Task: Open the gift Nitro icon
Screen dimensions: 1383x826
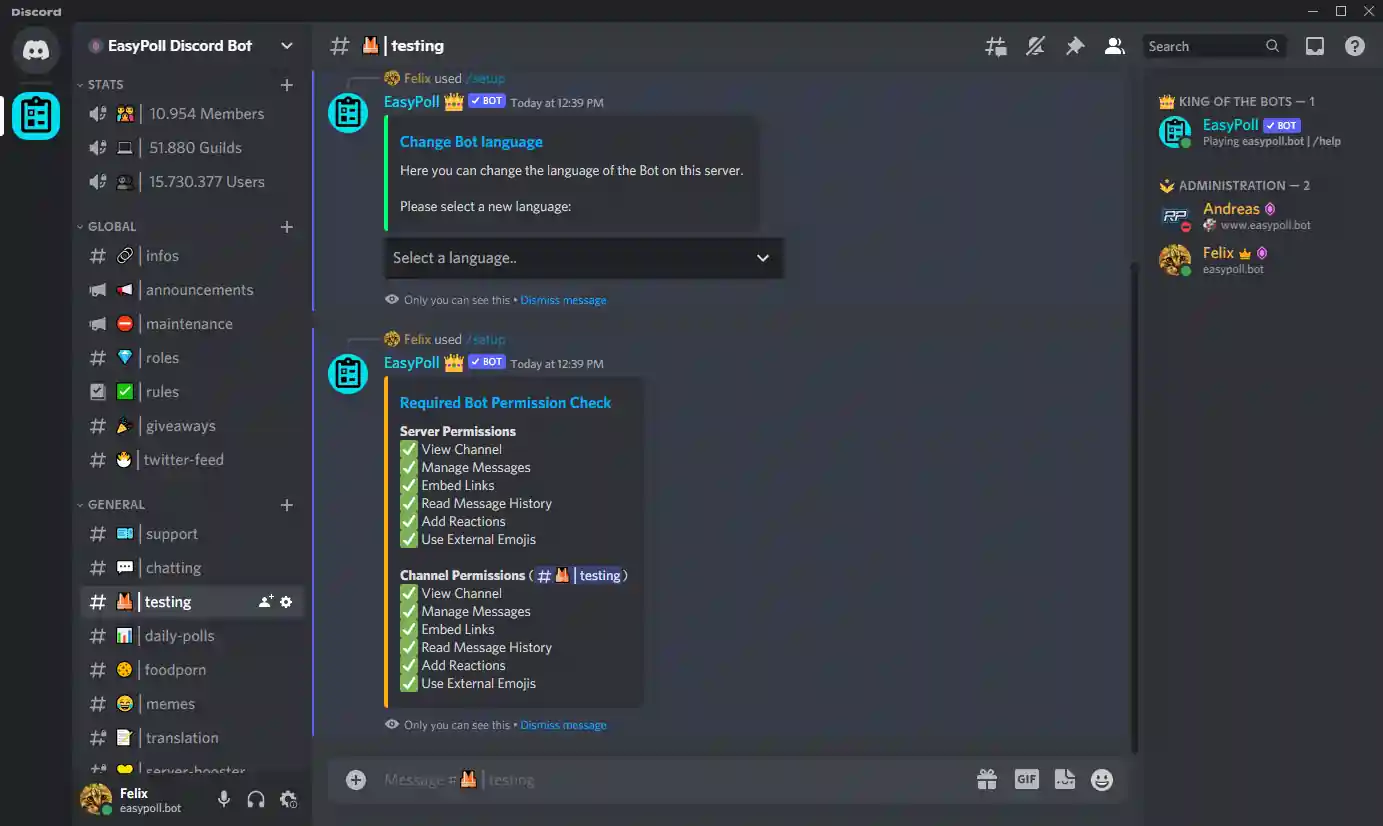Action: [987, 780]
